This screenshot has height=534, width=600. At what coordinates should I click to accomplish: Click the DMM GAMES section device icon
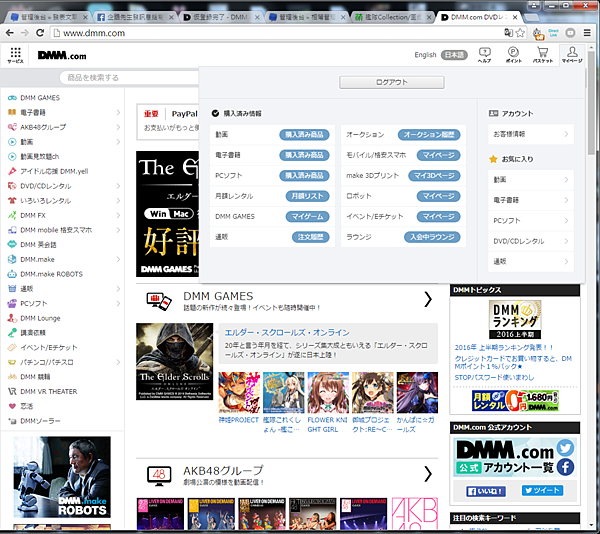[159, 301]
